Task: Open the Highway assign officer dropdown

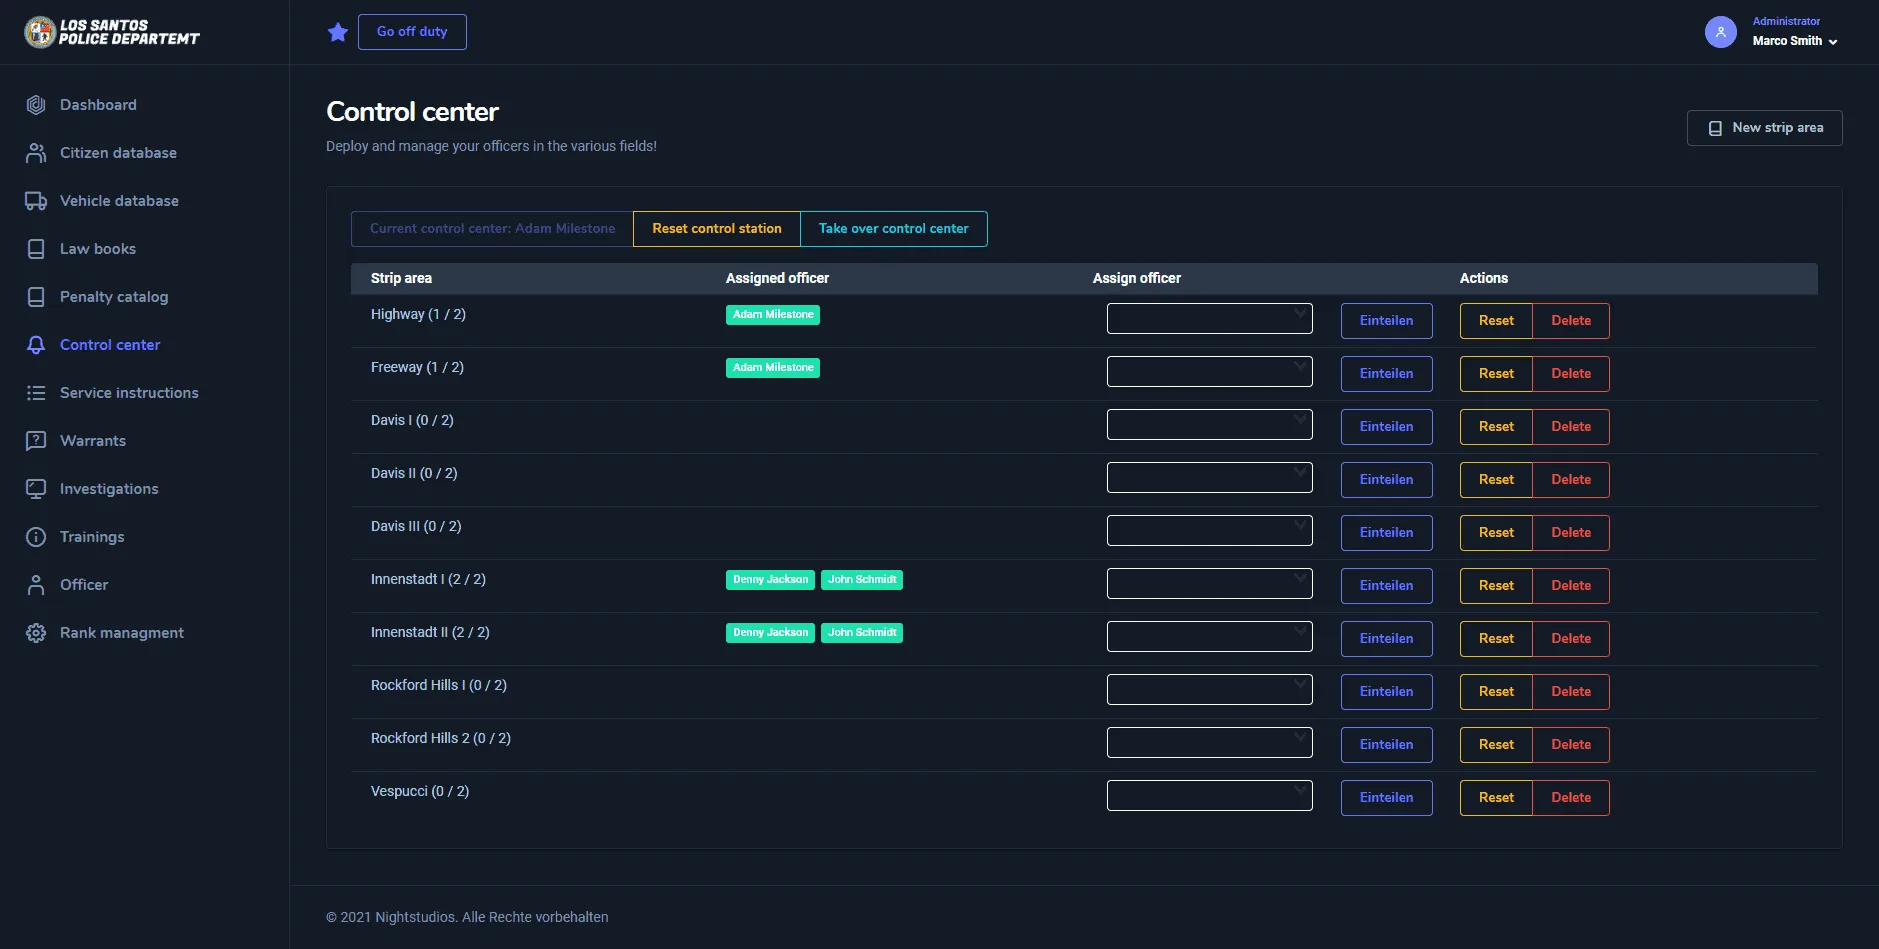Action: [1209, 319]
